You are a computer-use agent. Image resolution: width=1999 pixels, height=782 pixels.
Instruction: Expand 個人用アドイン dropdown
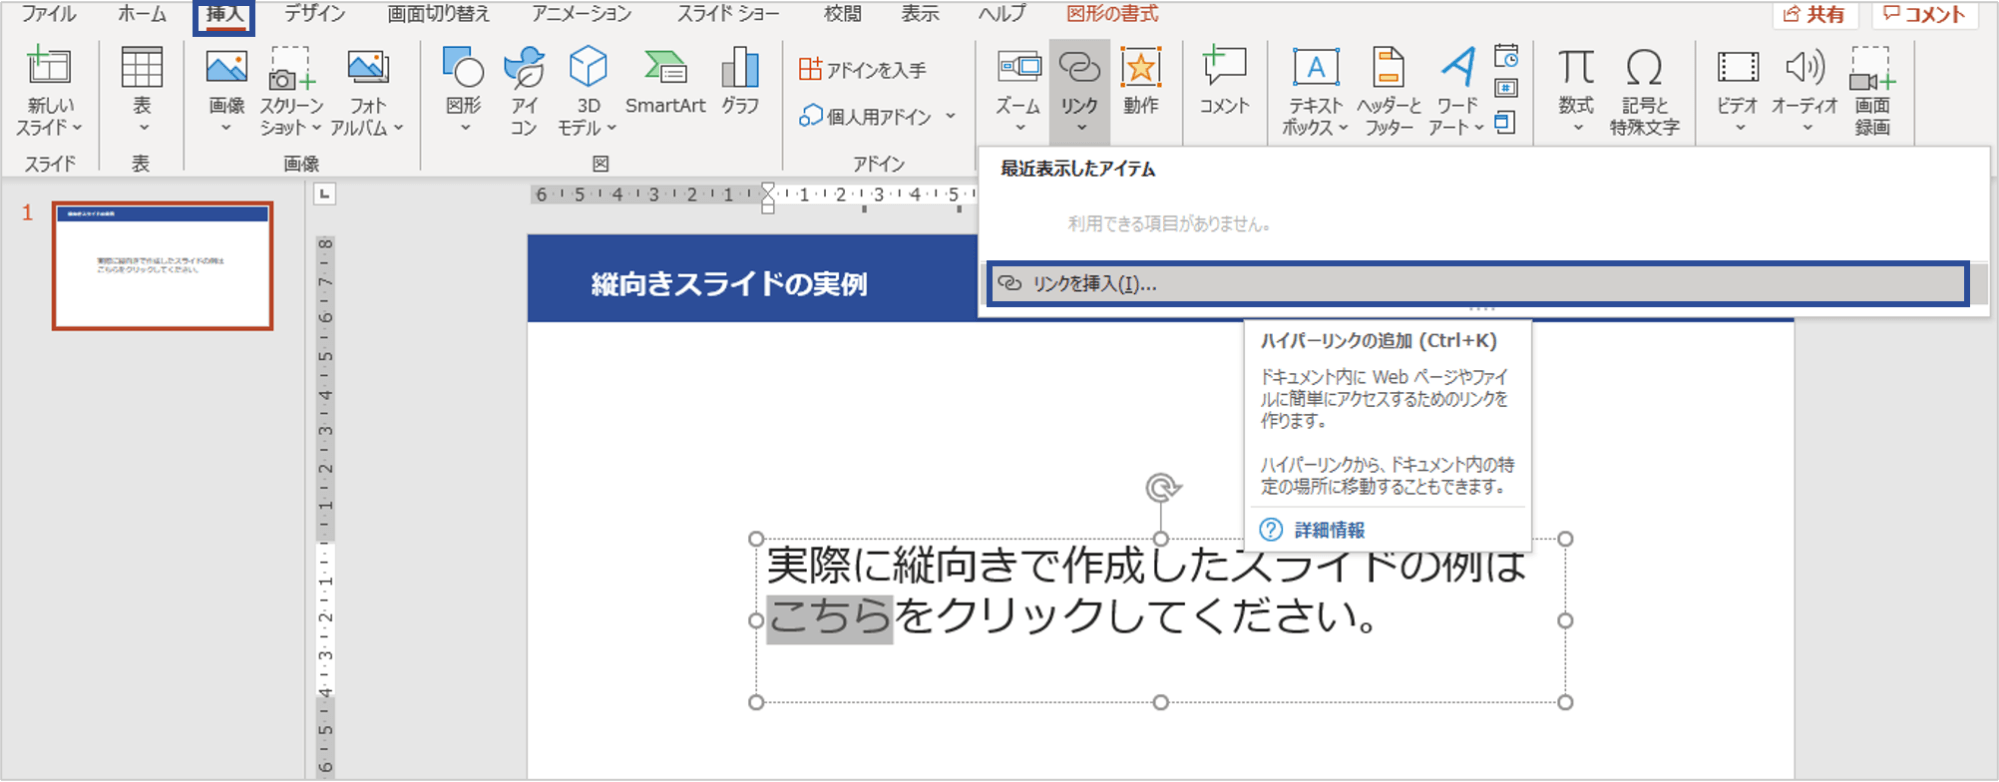point(950,116)
